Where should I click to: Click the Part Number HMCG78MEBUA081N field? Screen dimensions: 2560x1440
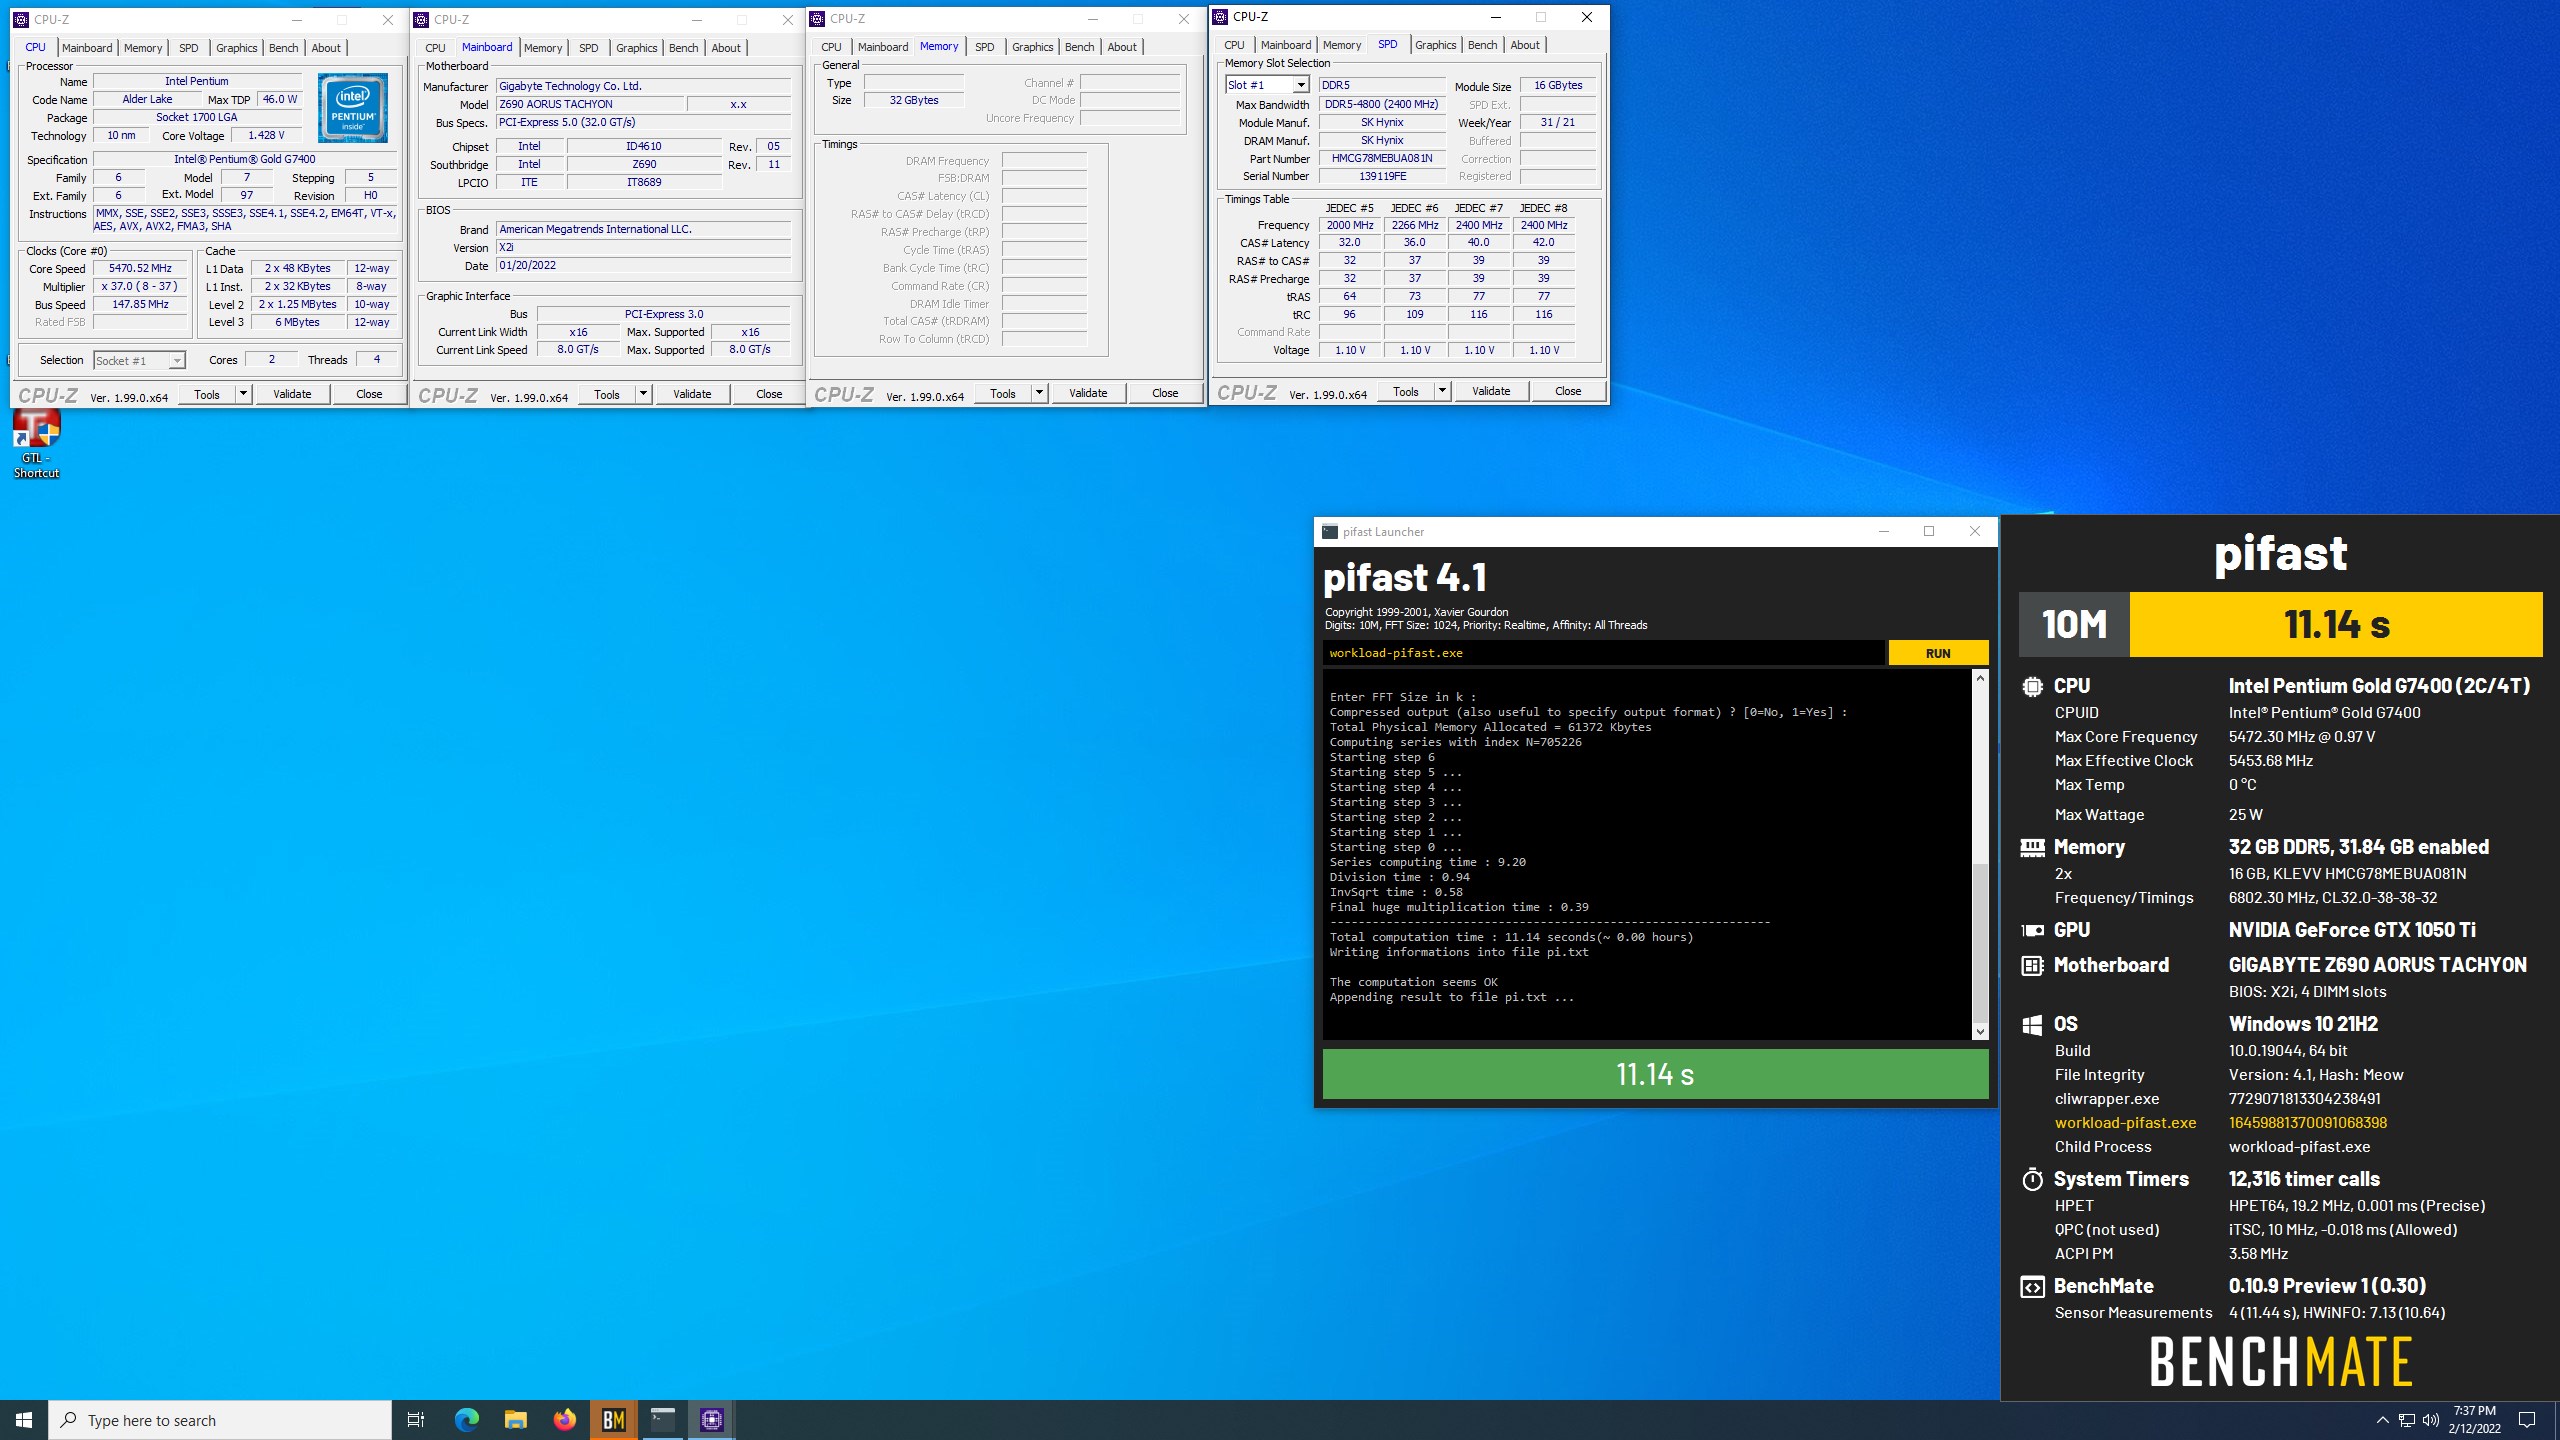click(1382, 158)
